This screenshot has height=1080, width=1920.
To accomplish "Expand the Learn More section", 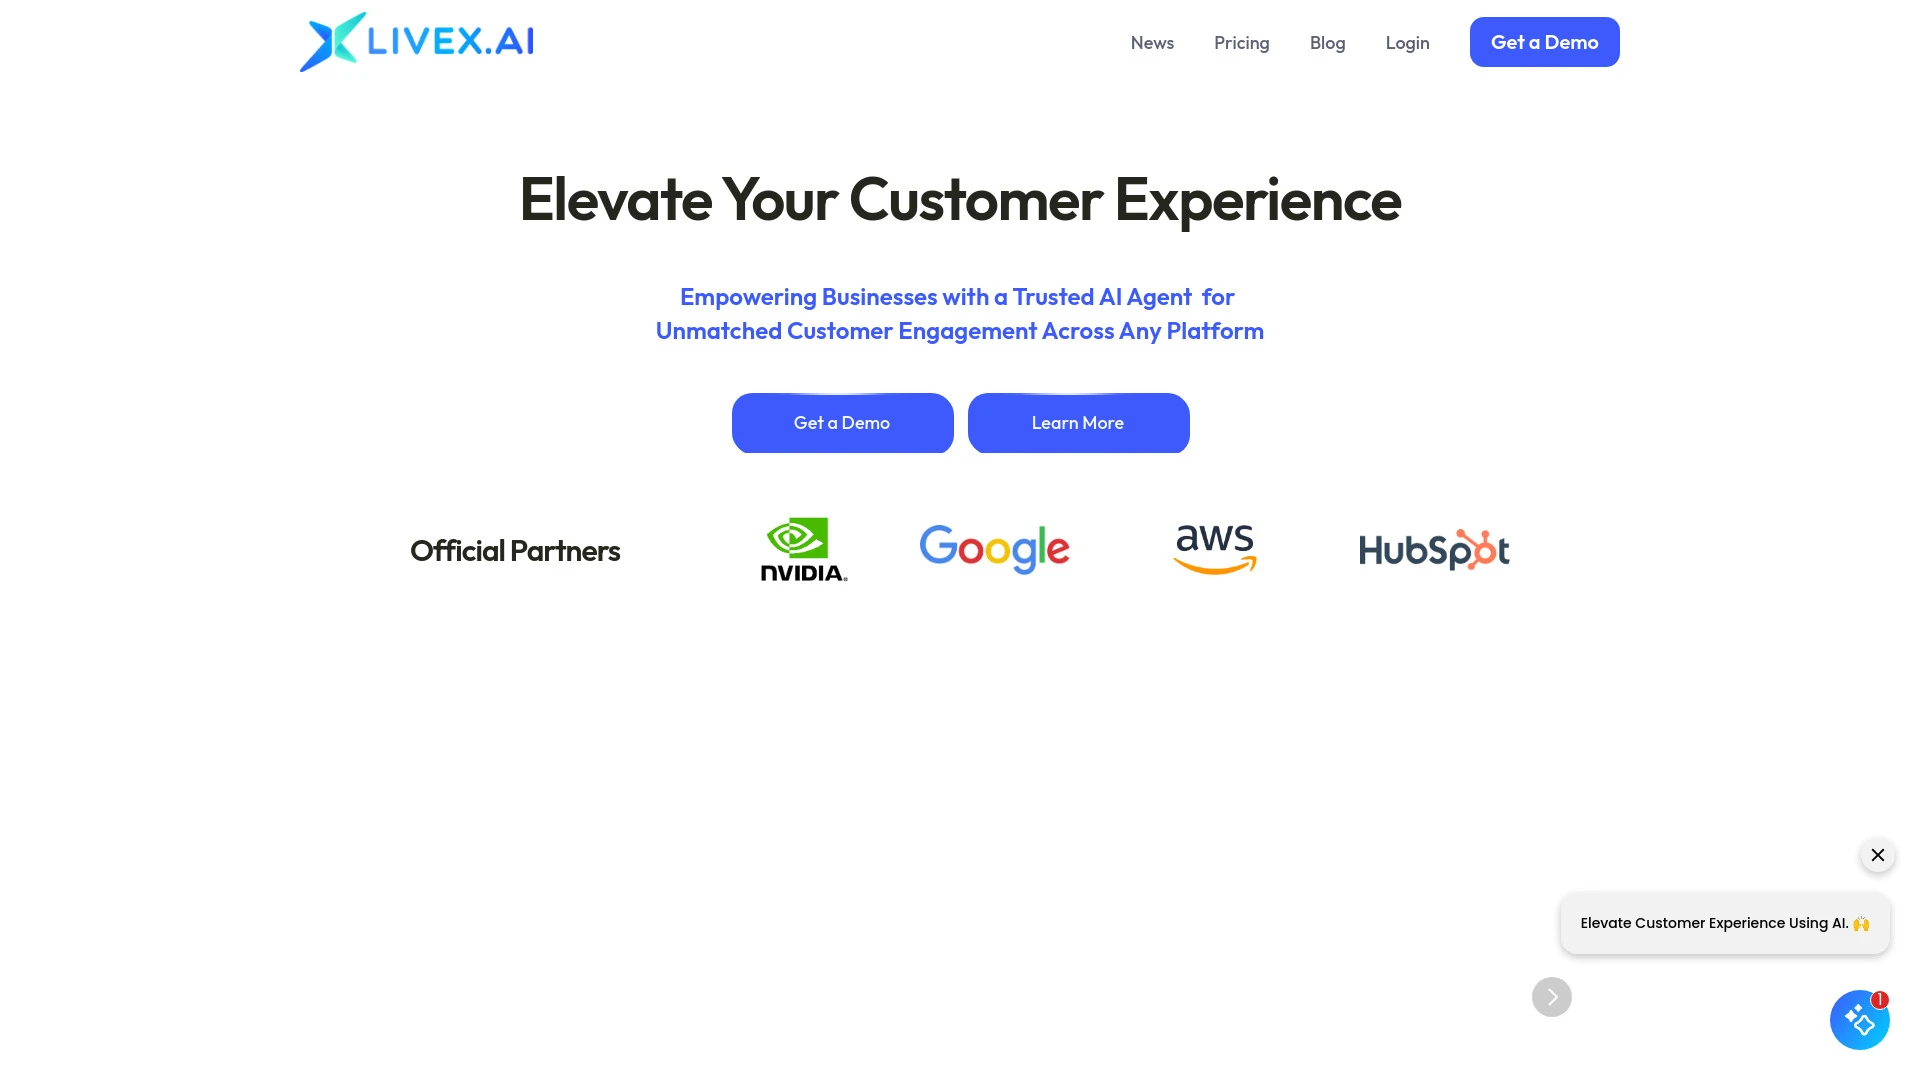I will coord(1077,422).
